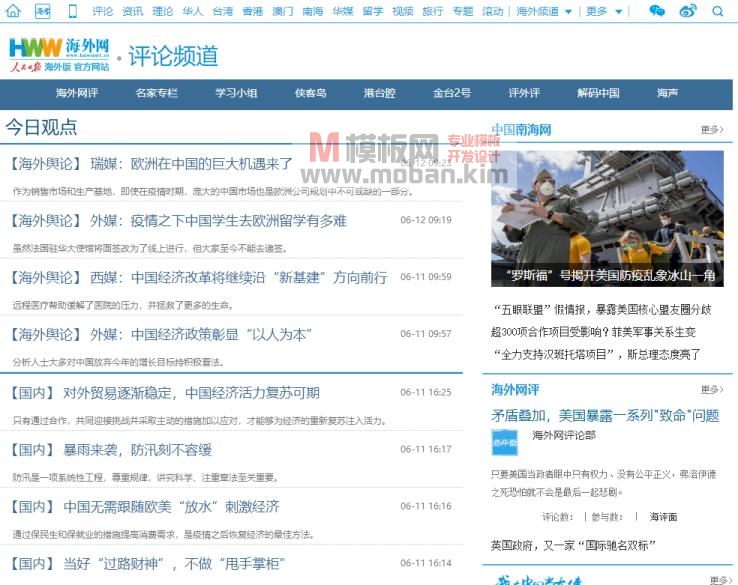The width and height of the screenshot is (738, 585).
Task: Click the HWW 海外网 logo
Action: point(59,55)
